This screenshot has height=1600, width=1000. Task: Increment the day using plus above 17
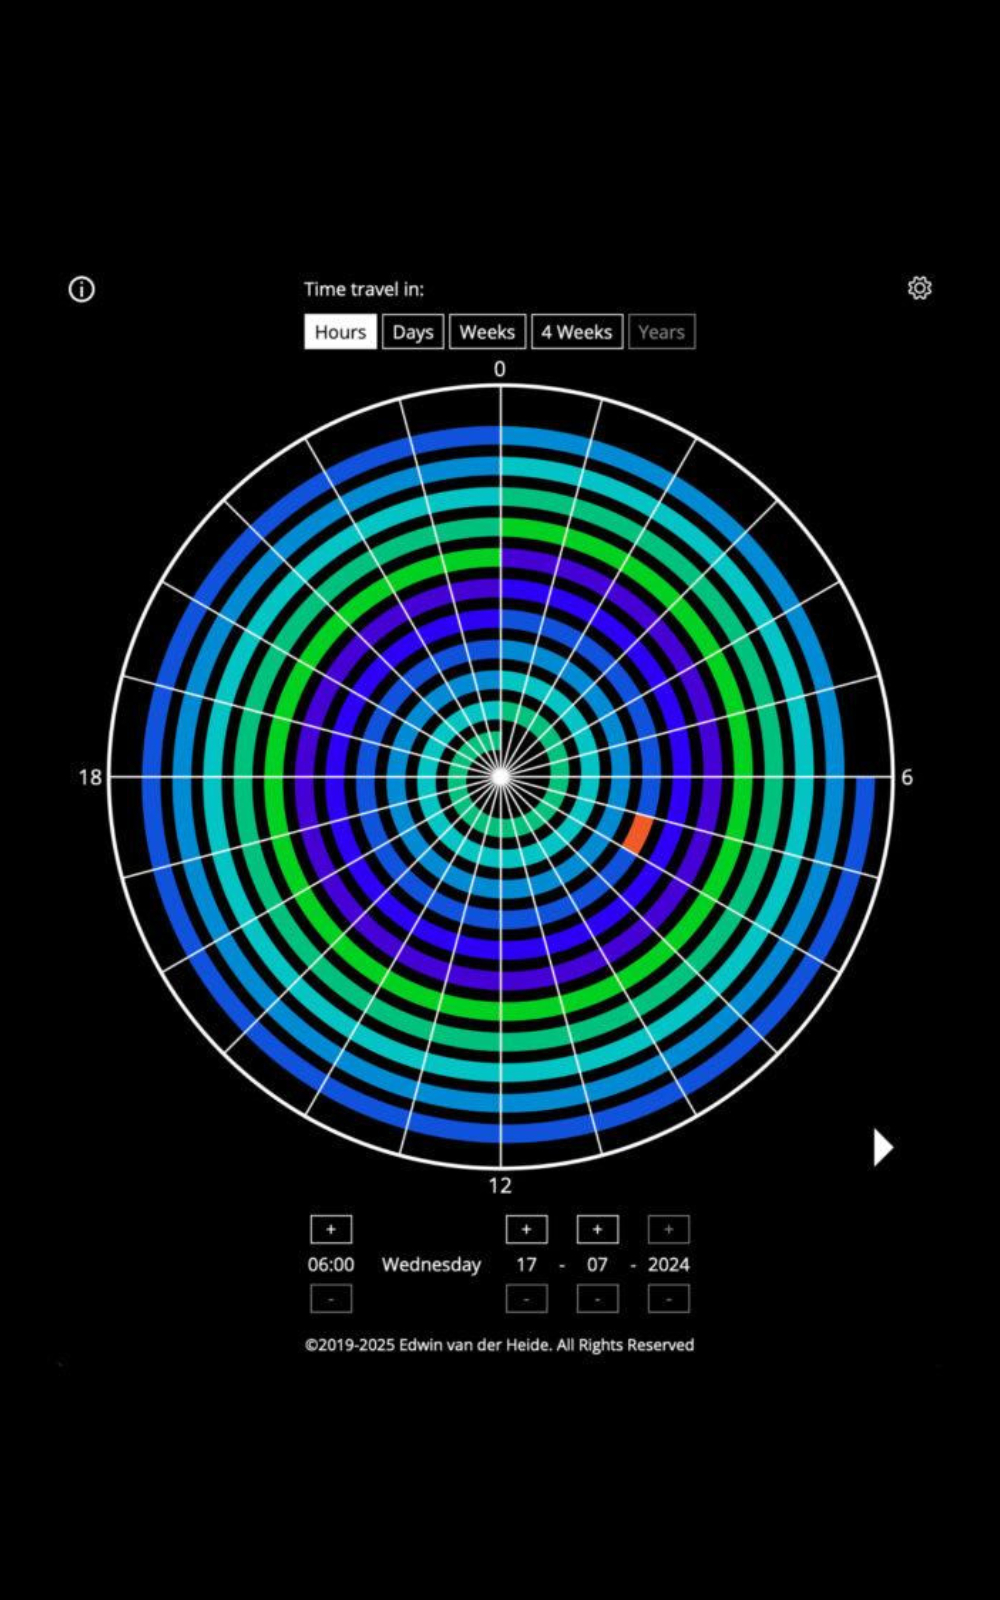click(x=526, y=1229)
